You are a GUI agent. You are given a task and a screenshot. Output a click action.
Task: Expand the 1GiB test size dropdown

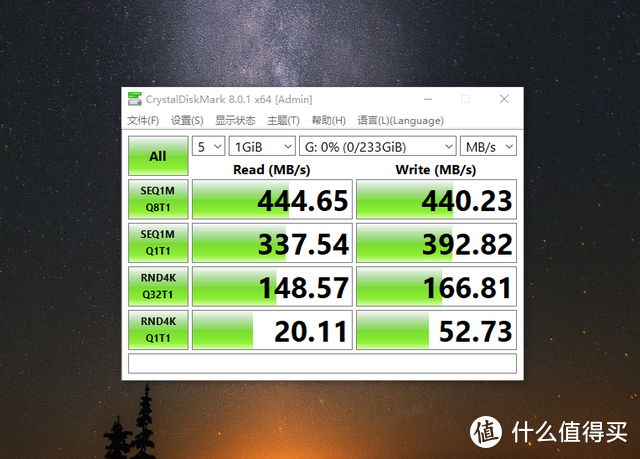click(262, 146)
